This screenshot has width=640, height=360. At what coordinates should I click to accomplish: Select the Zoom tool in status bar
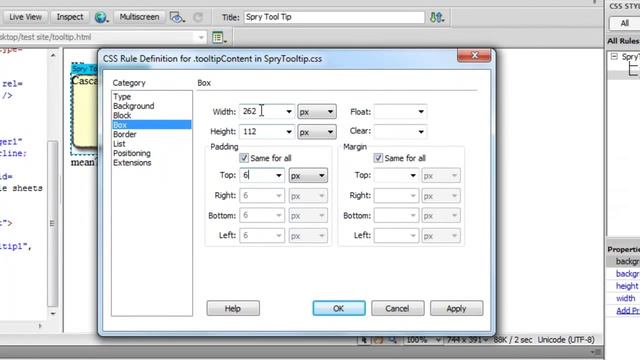coord(392,340)
